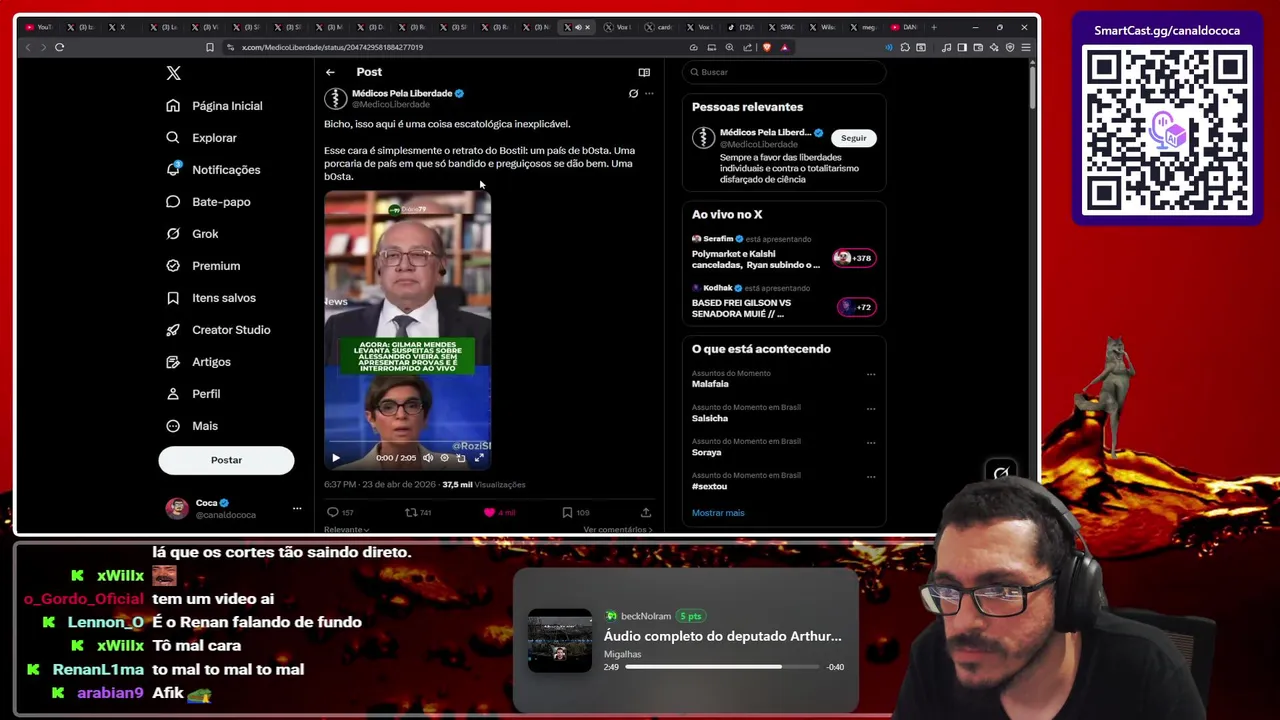
Task: Open Notificações in sidebar
Action: tap(213, 169)
